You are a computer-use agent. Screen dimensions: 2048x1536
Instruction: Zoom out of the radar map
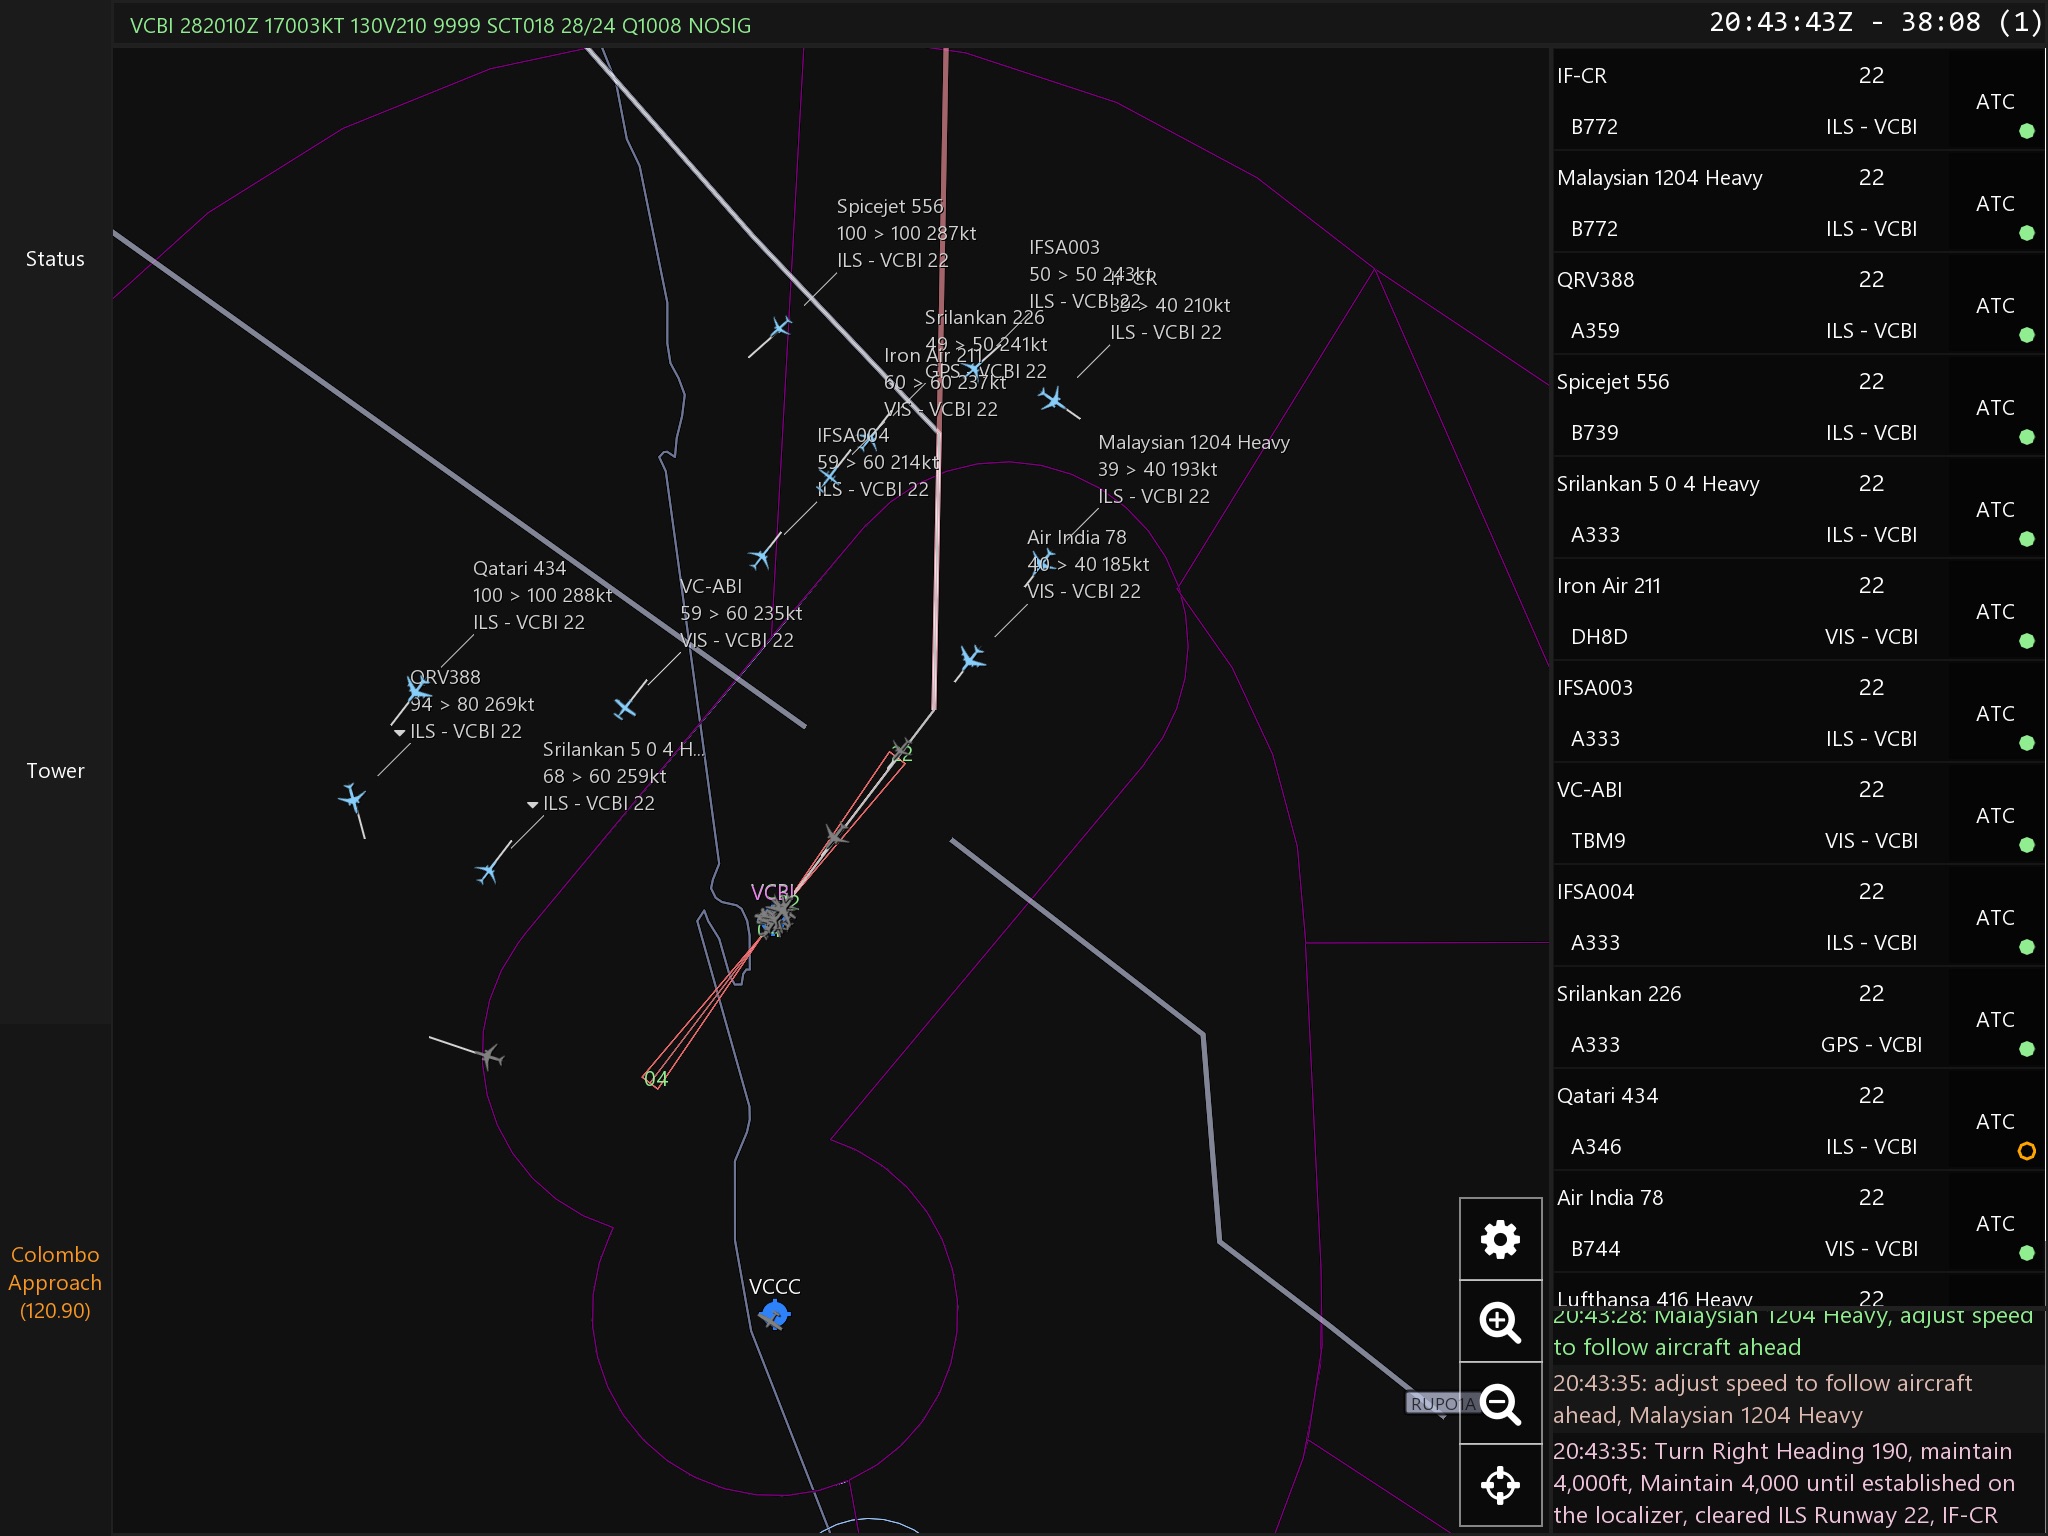click(x=1500, y=1404)
